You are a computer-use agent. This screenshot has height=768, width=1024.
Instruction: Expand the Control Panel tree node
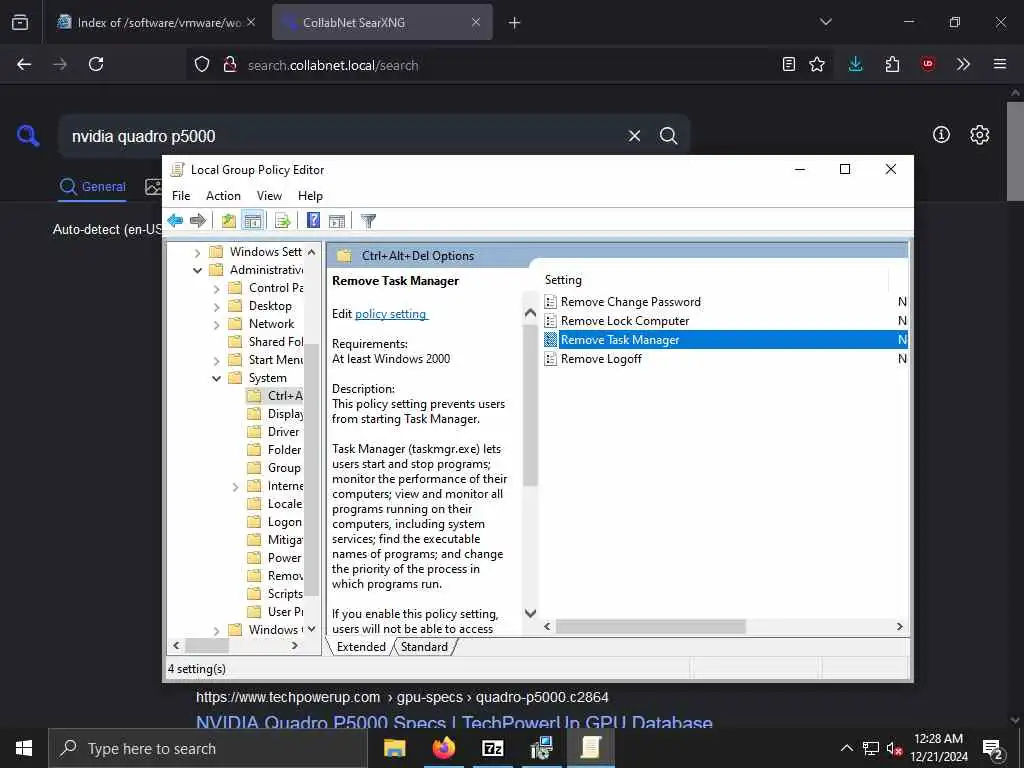(x=216, y=288)
